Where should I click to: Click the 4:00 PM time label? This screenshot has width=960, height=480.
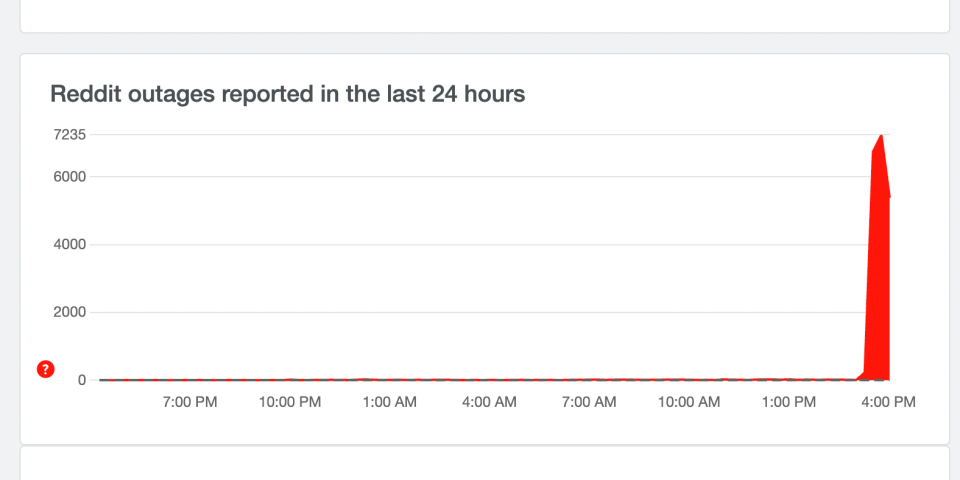tap(888, 402)
